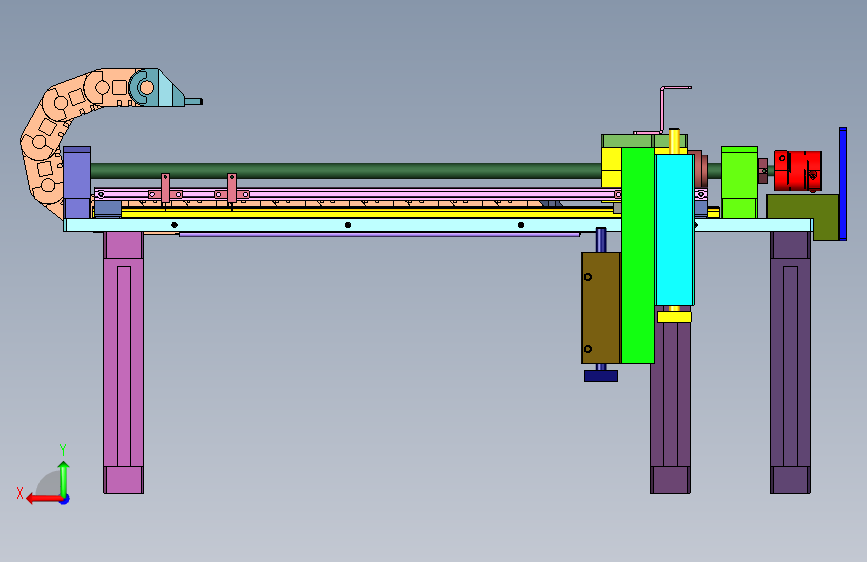Screen dimensions: 867x562
Task: Select the red shaft coupling
Action: point(797,170)
